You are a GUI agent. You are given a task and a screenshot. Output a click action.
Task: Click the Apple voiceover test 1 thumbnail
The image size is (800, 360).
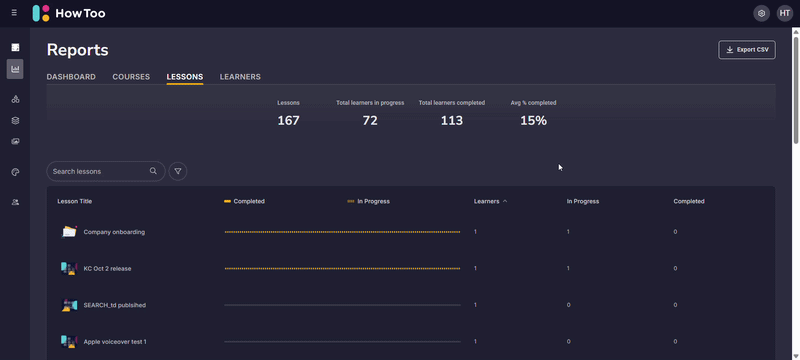click(69, 342)
